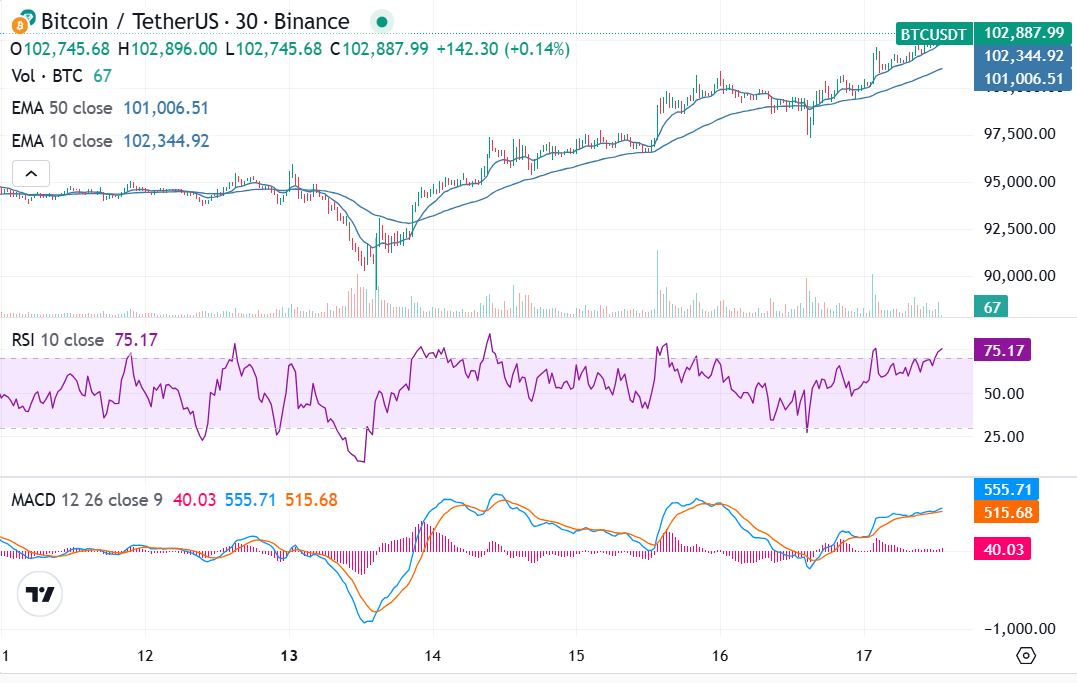
Task: Click the 95,000.00 price scale label
Action: point(1018,181)
